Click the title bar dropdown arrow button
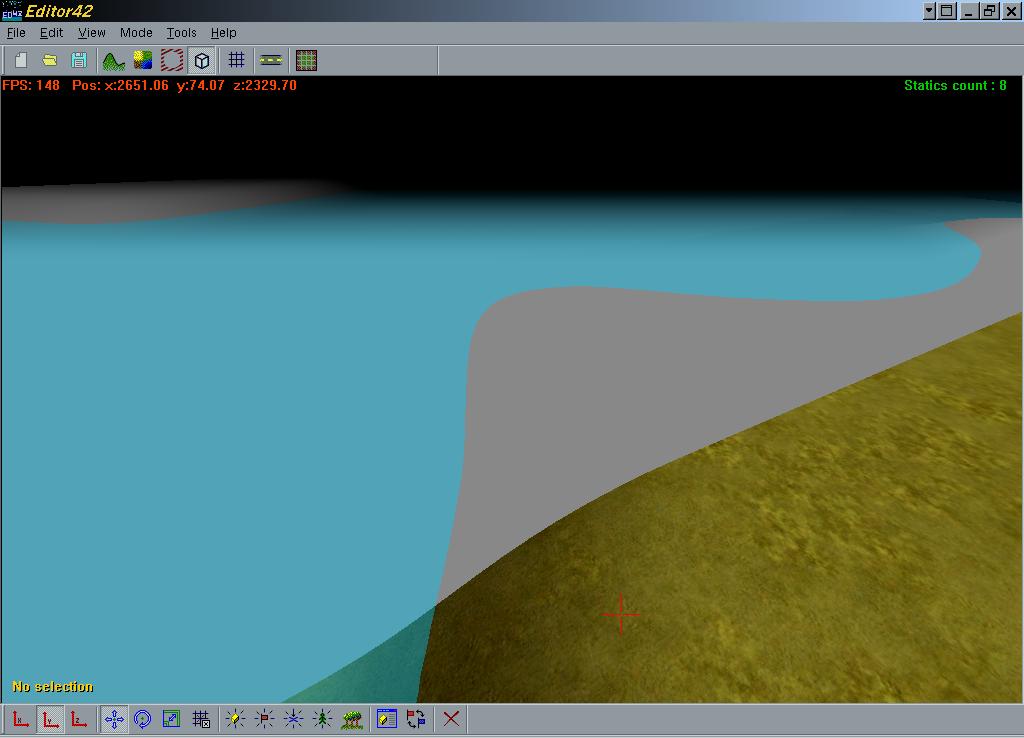1024x738 pixels. [x=929, y=11]
